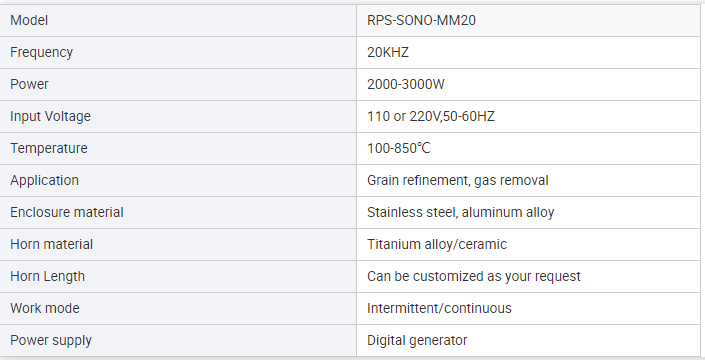
Task: Select the 2000-3000W power value
Action: [x=406, y=84]
